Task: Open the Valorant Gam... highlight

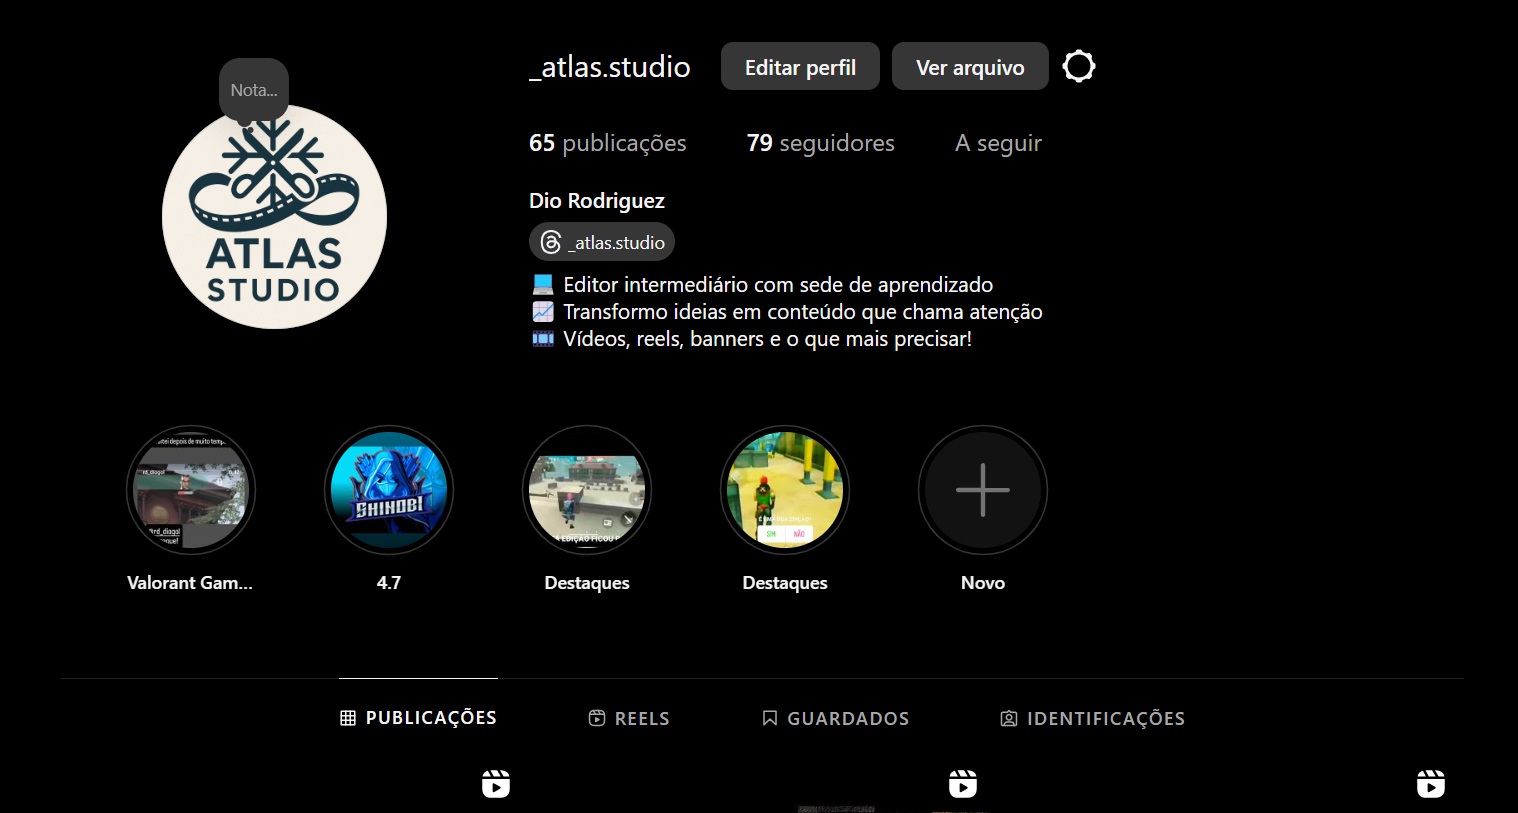Action: click(191, 490)
